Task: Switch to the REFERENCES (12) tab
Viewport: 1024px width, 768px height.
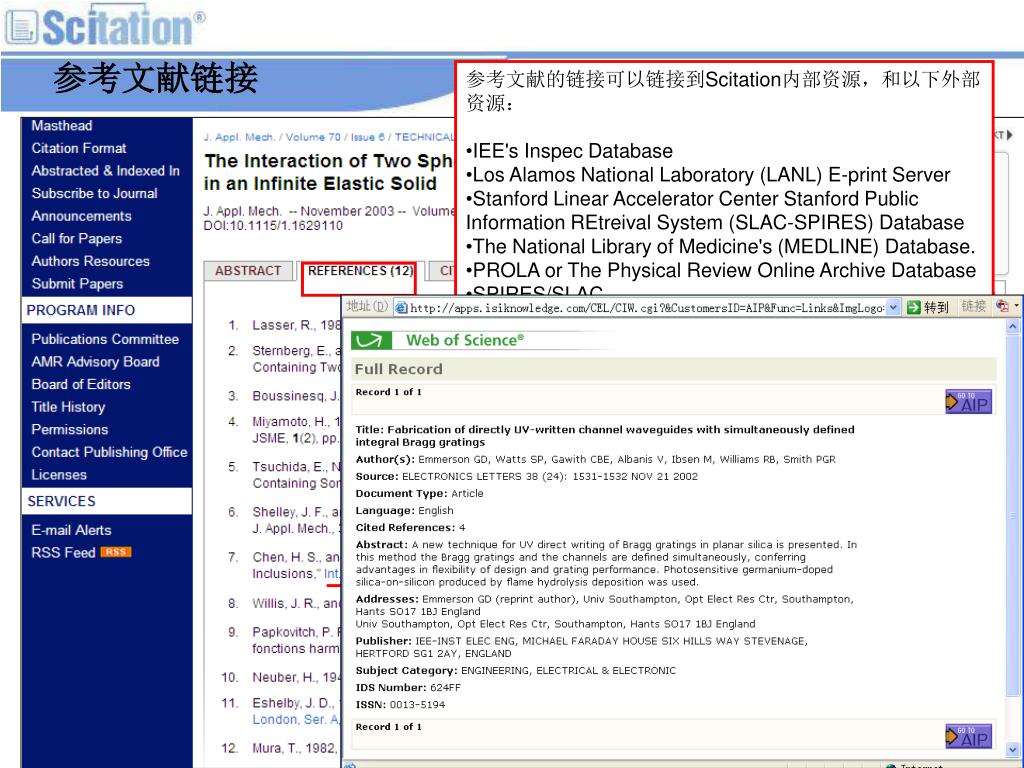Action: (360, 270)
